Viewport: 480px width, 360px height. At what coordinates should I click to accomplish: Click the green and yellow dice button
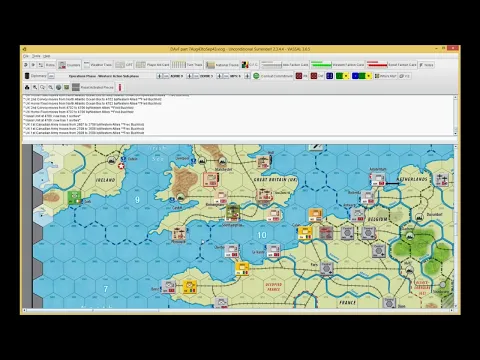342,76
